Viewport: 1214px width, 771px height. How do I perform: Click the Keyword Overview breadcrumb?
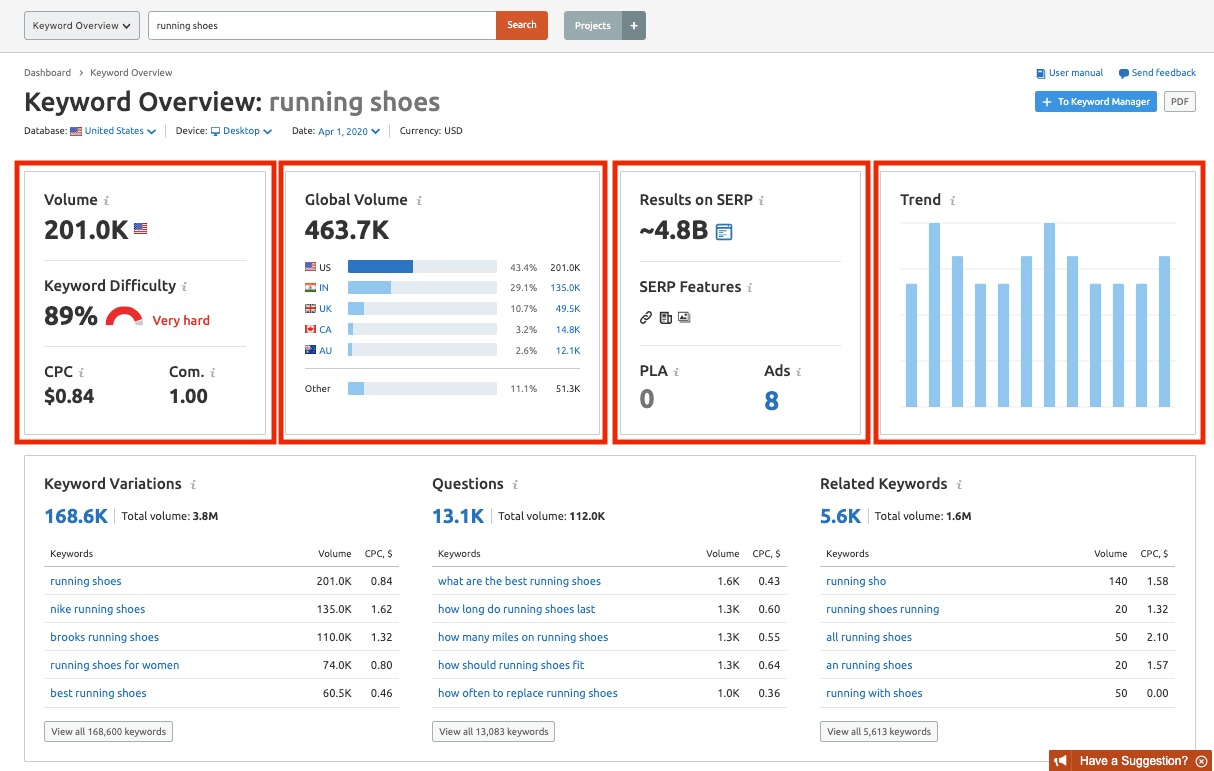131,73
